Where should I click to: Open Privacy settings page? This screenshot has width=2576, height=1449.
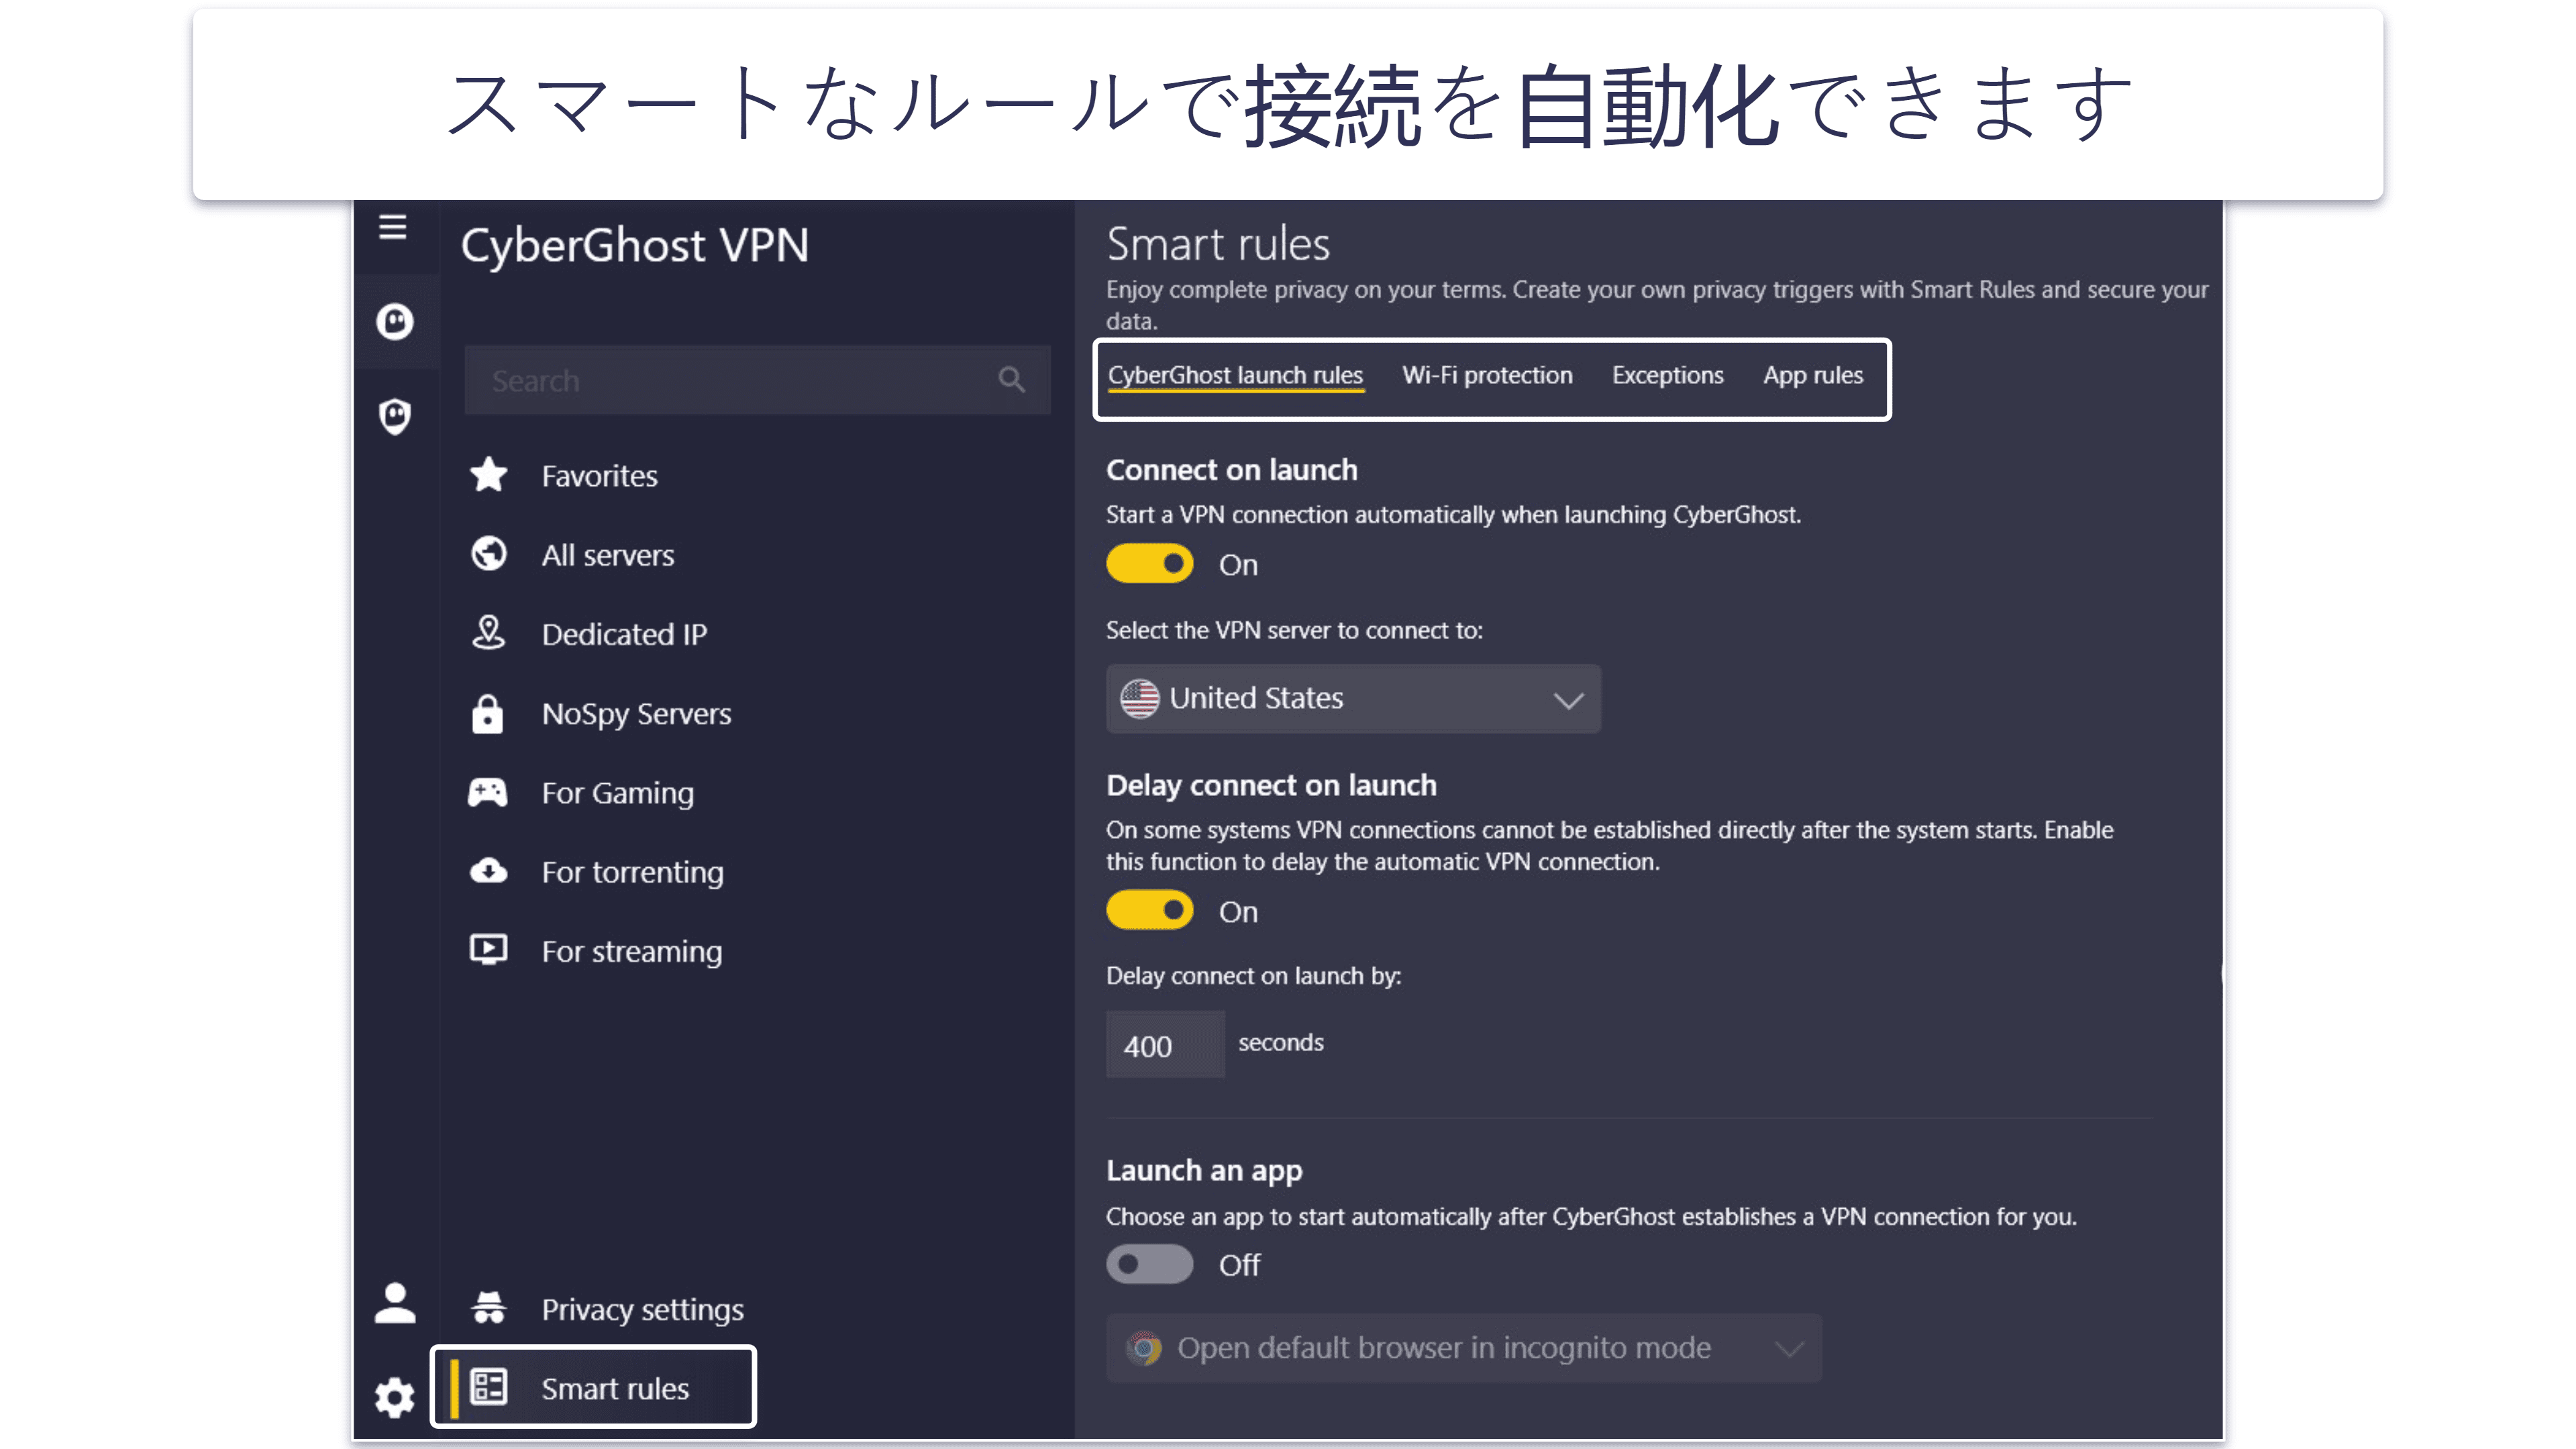(x=642, y=1309)
